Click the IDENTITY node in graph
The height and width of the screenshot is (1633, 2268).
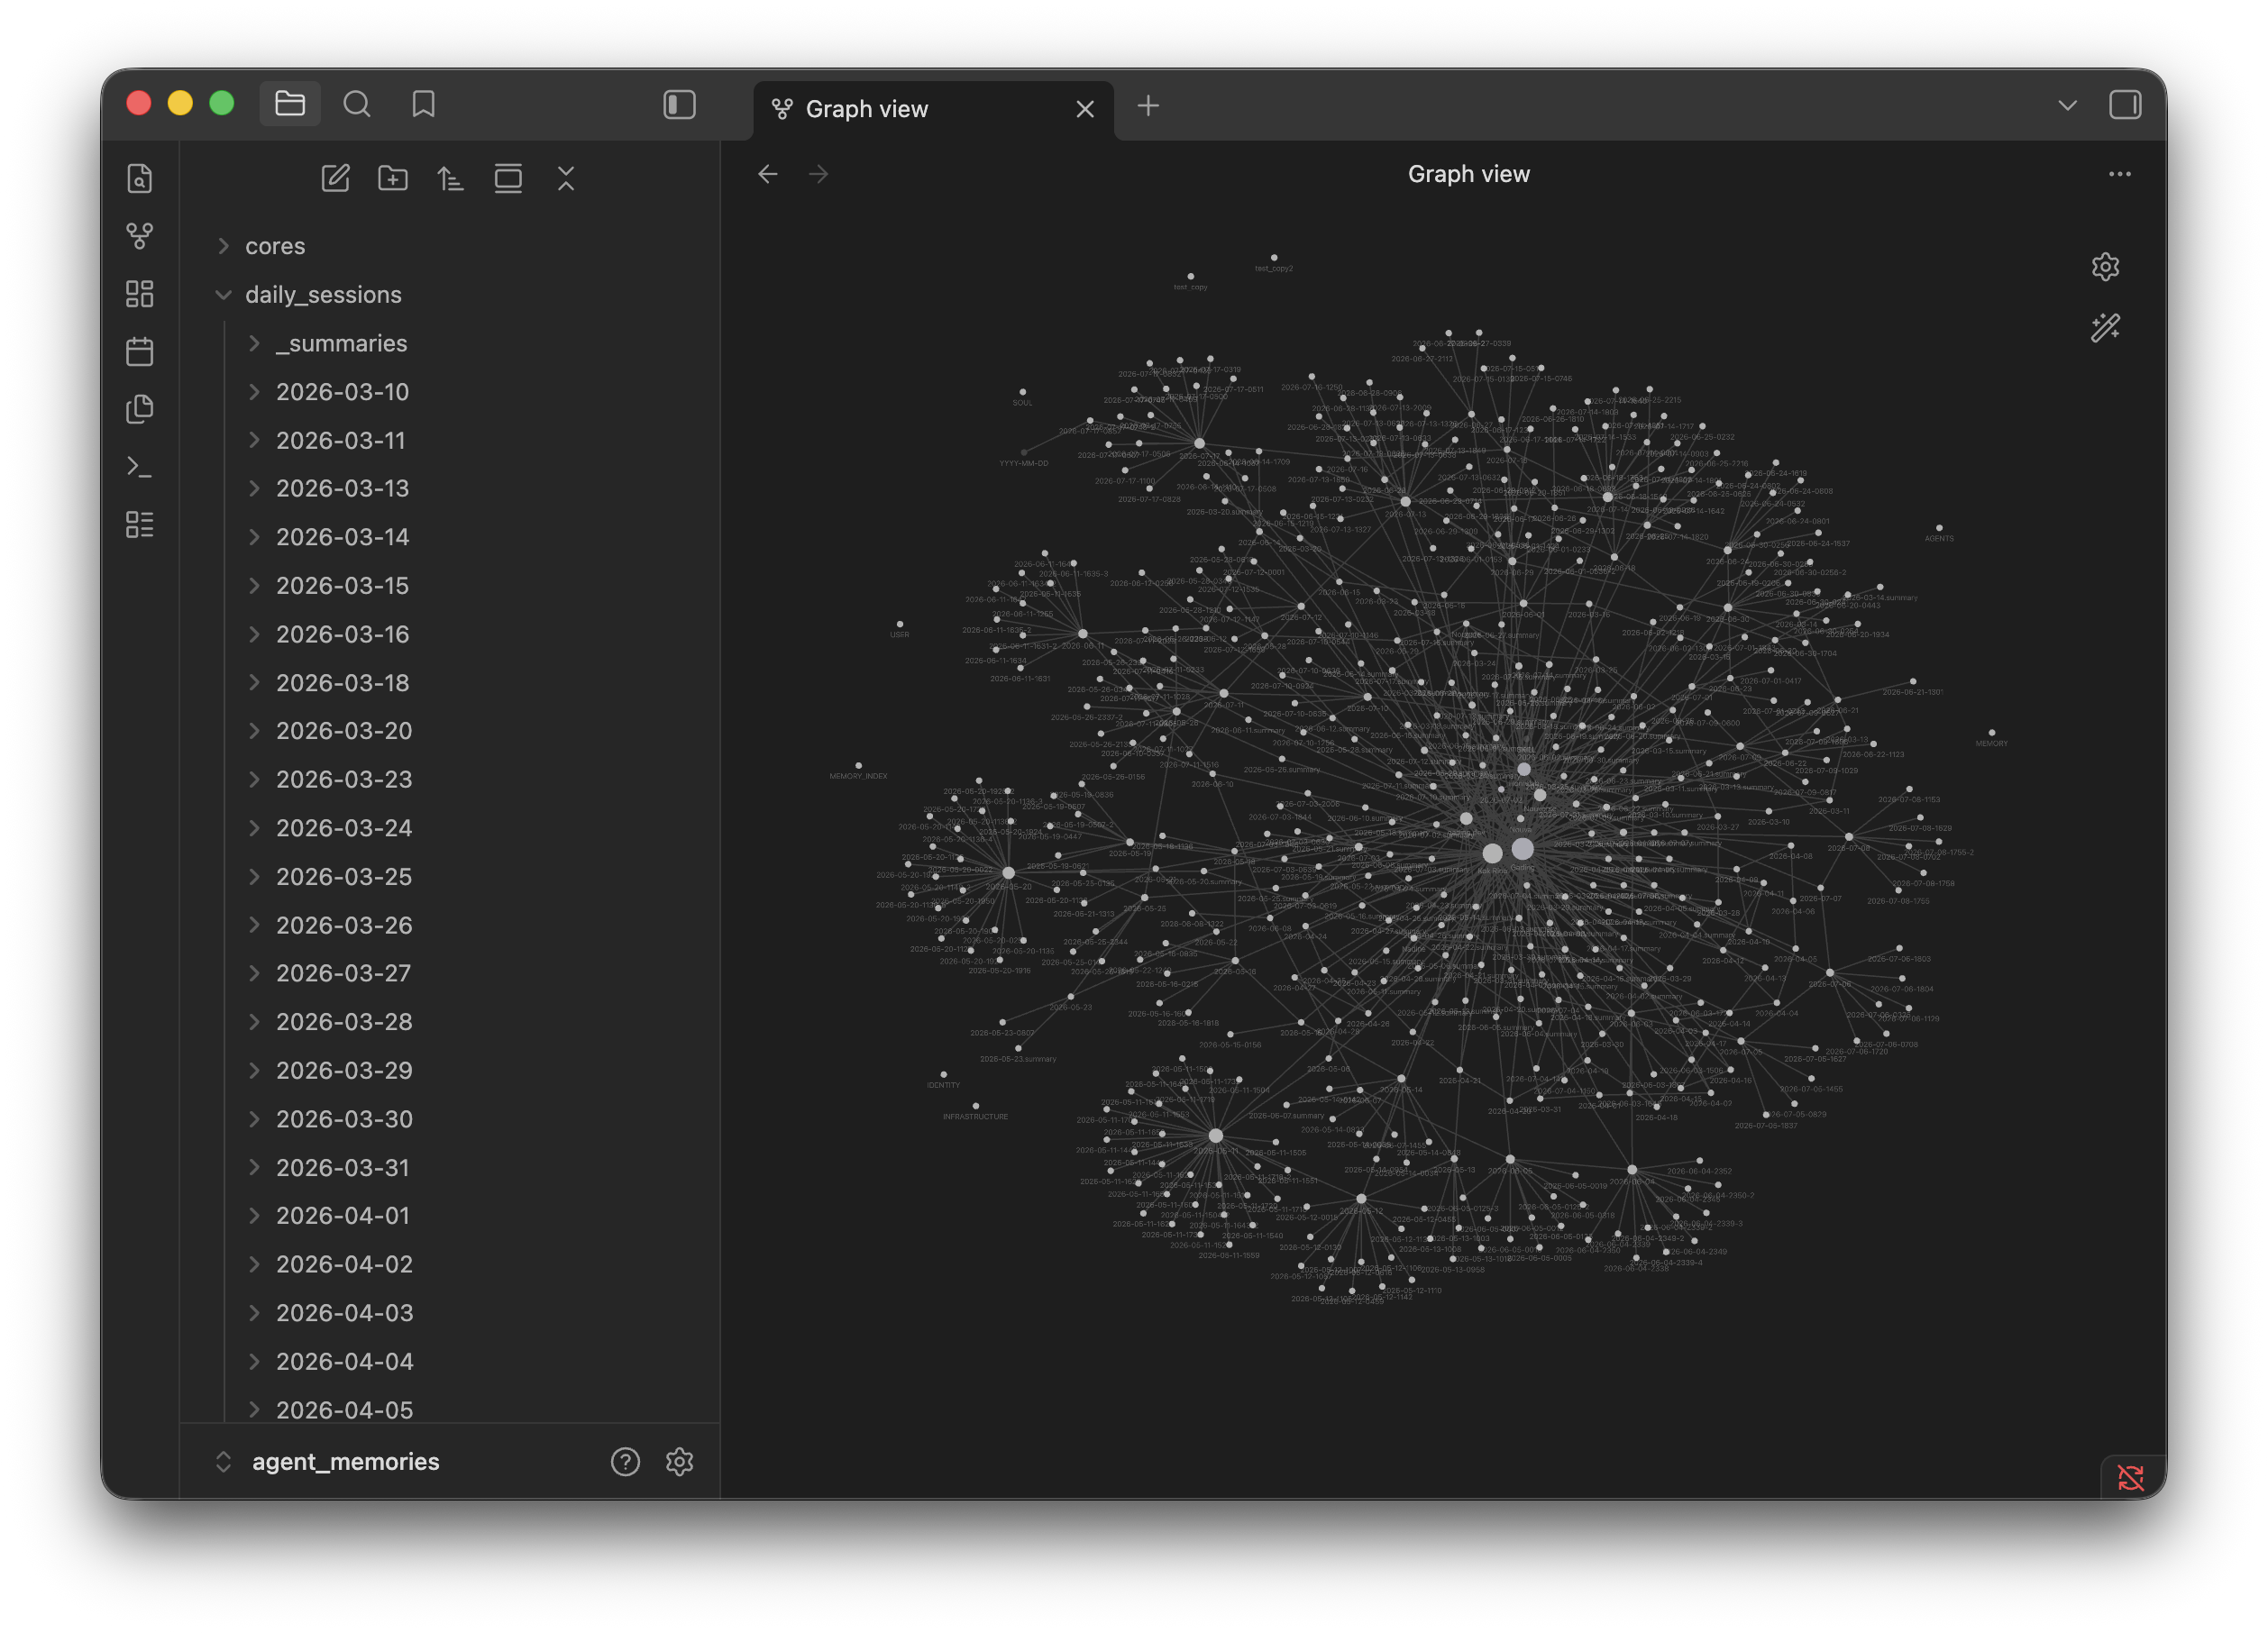click(943, 1074)
